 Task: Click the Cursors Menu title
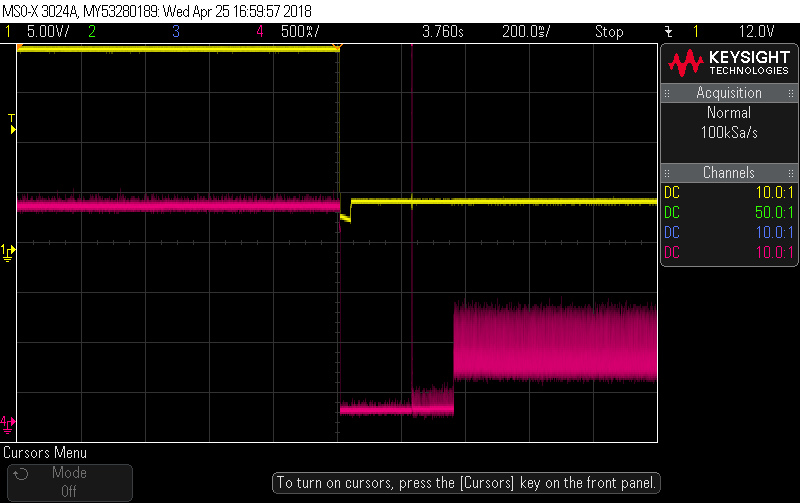tap(45, 452)
